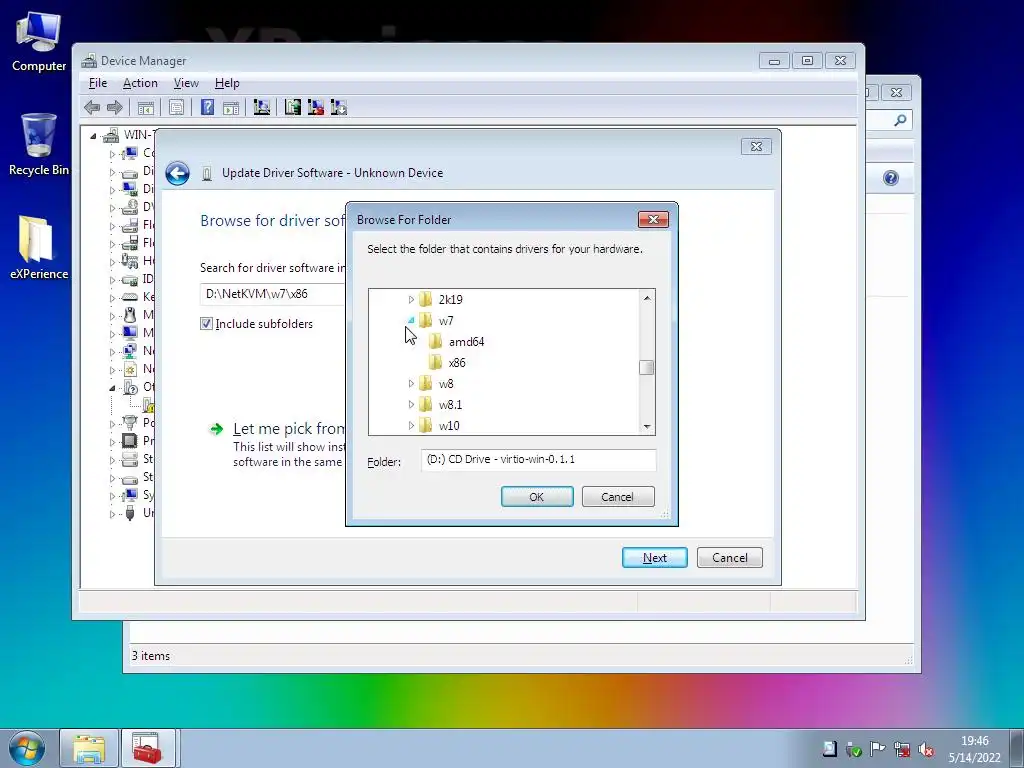Click the Next button in the driver wizard
The width and height of the screenshot is (1024, 768).
click(654, 558)
